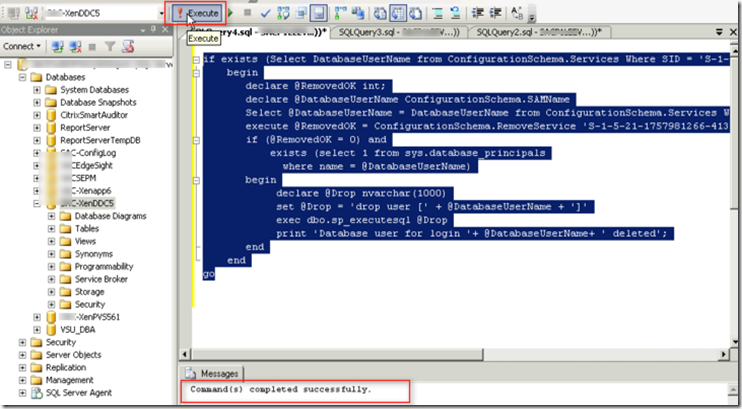Viewport: 742px width, 409px height.
Task: Decrease indent of selected code
Action: click(478, 13)
